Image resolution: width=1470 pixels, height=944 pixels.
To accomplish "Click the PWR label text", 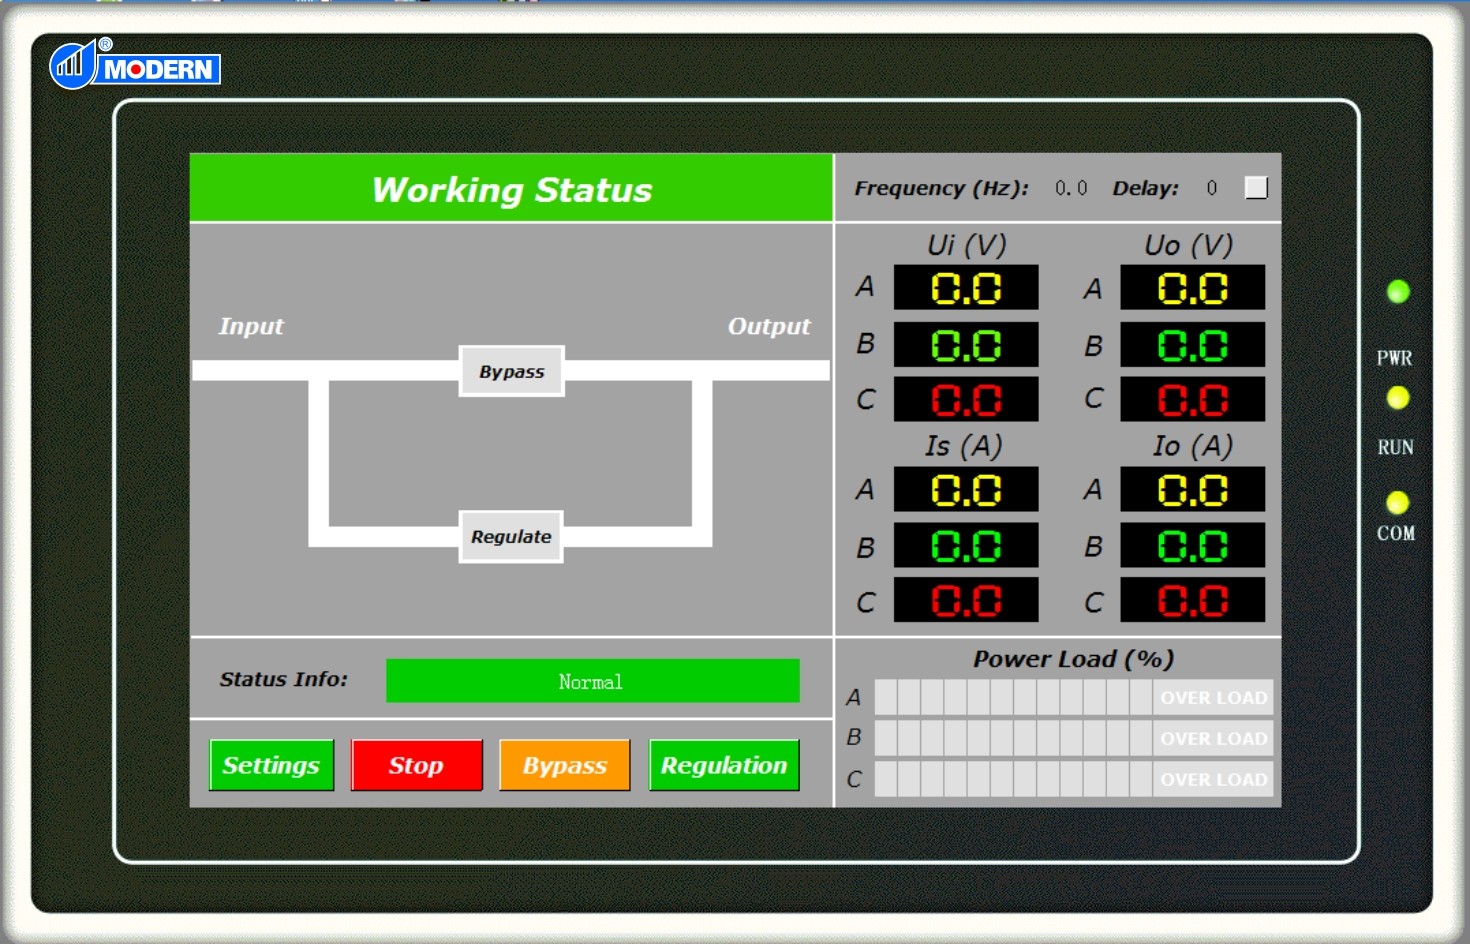I will 1395,358.
